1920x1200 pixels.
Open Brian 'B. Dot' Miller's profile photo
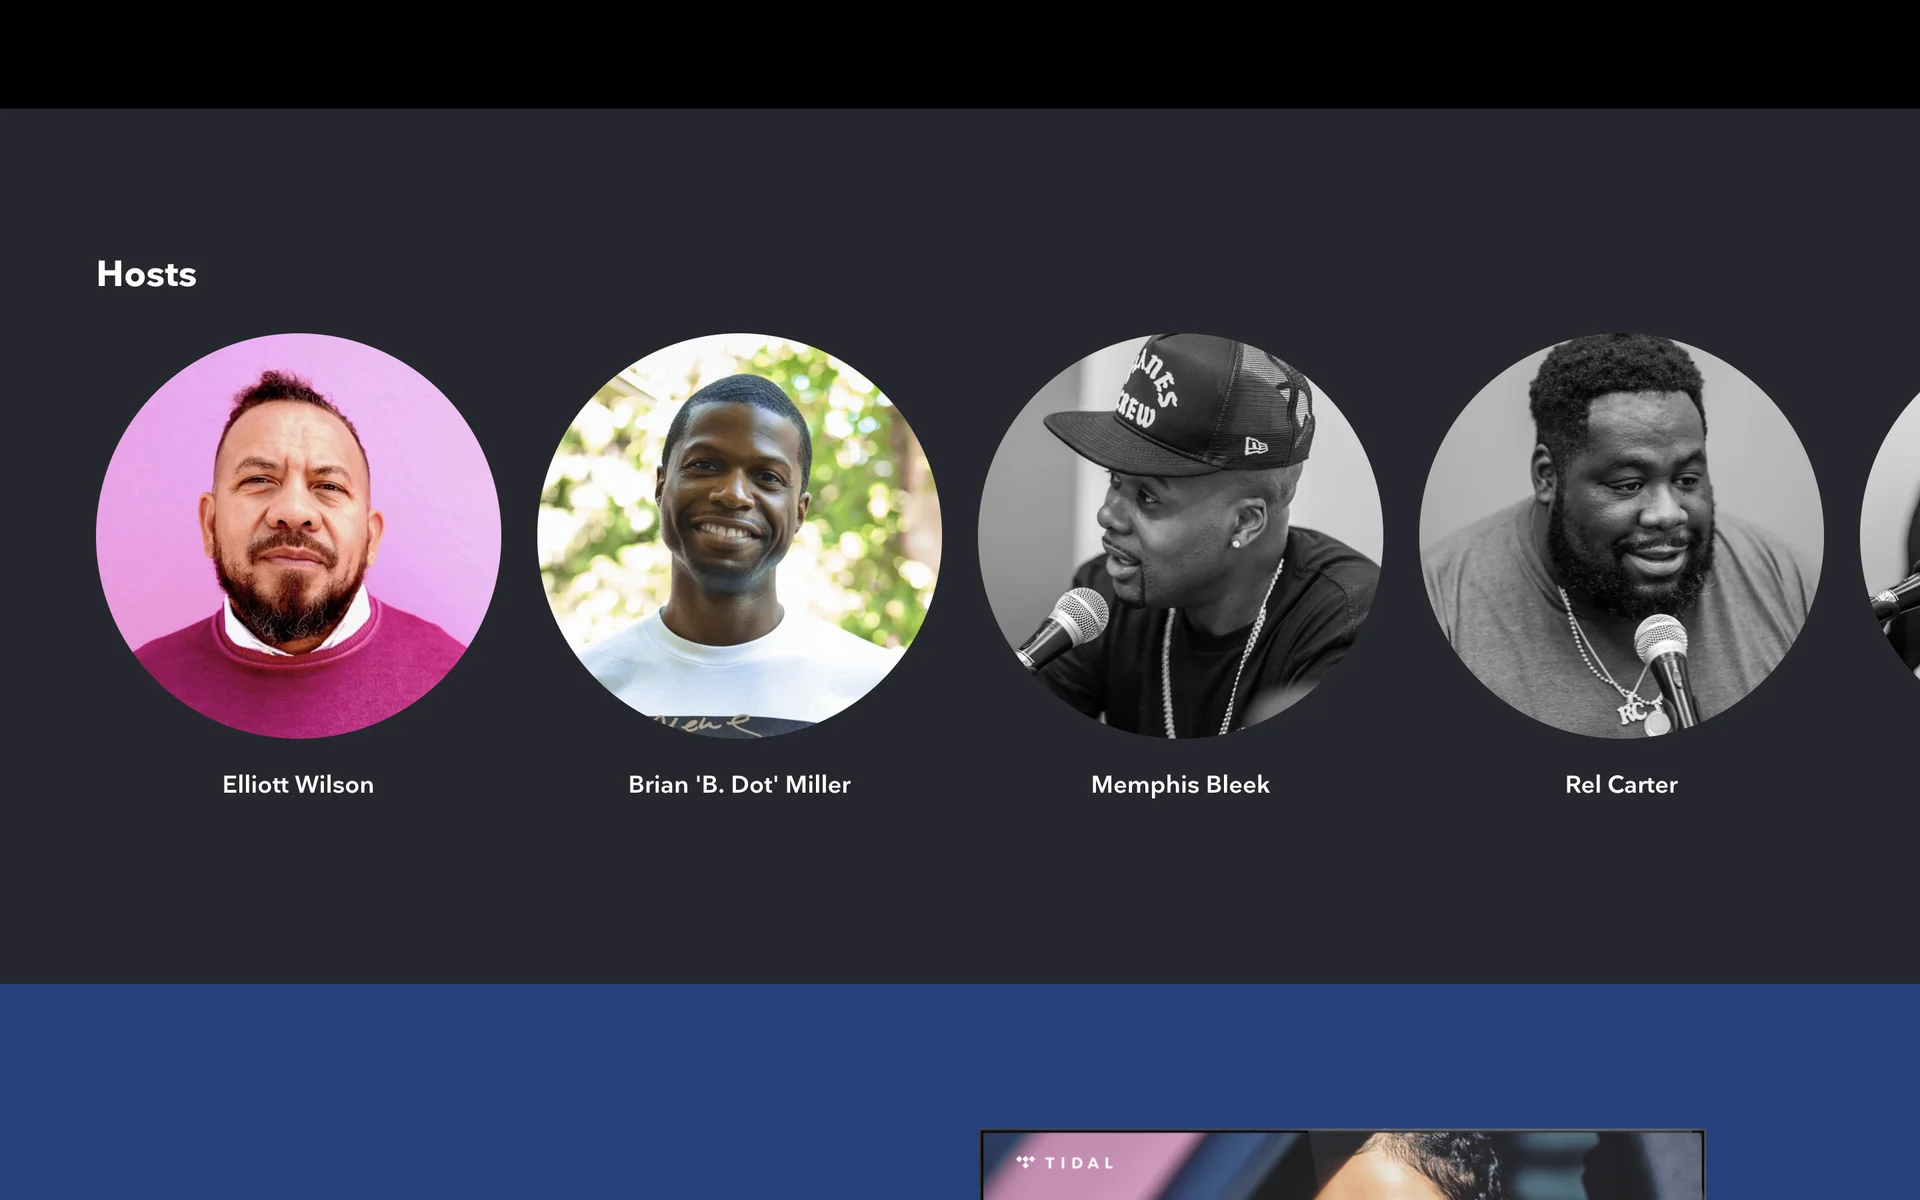(739, 536)
